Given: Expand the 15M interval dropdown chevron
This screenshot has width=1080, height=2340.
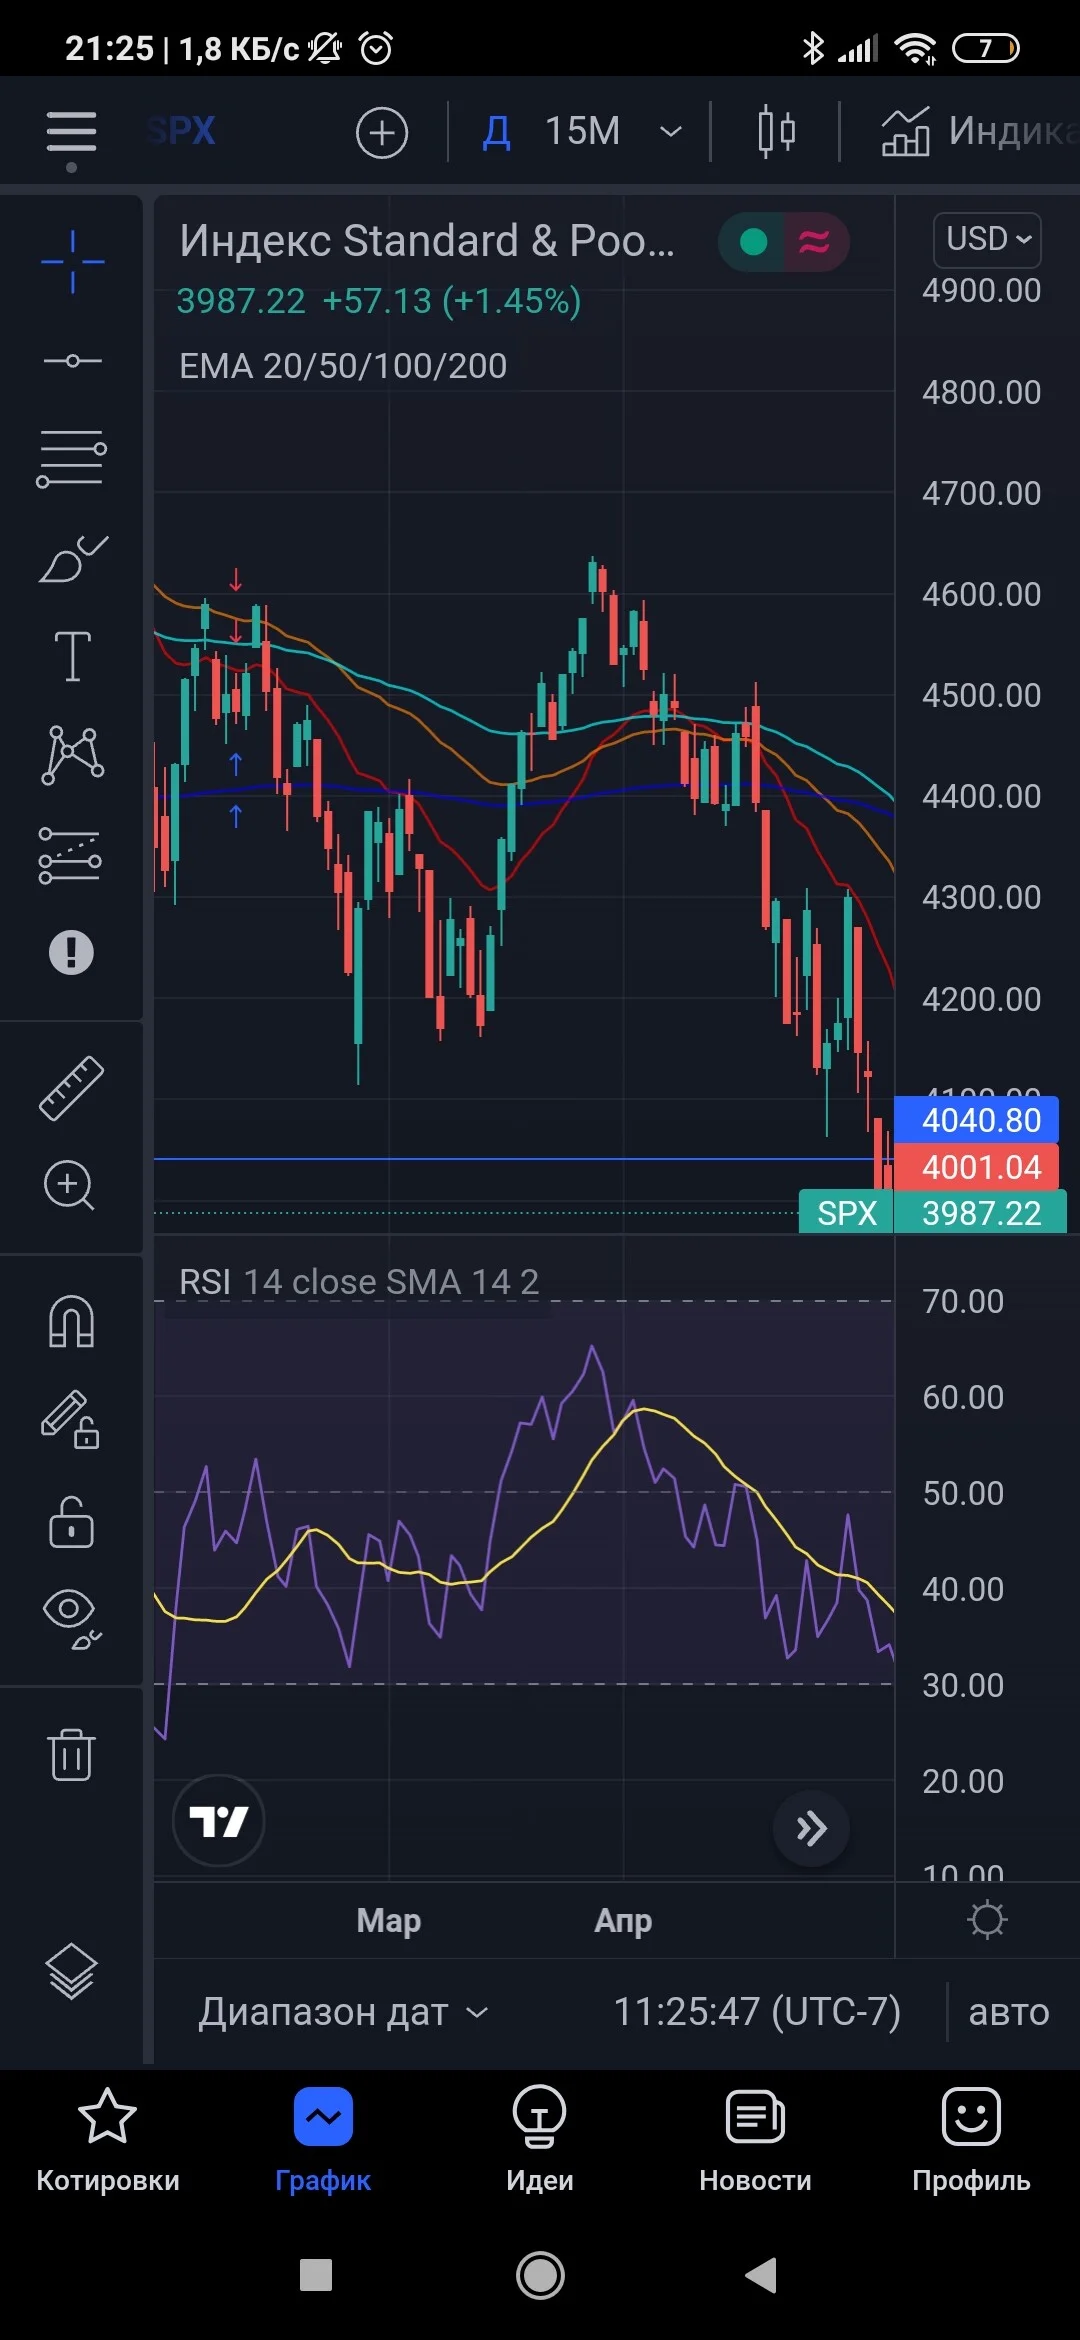Looking at the screenshot, I should coord(671,132).
